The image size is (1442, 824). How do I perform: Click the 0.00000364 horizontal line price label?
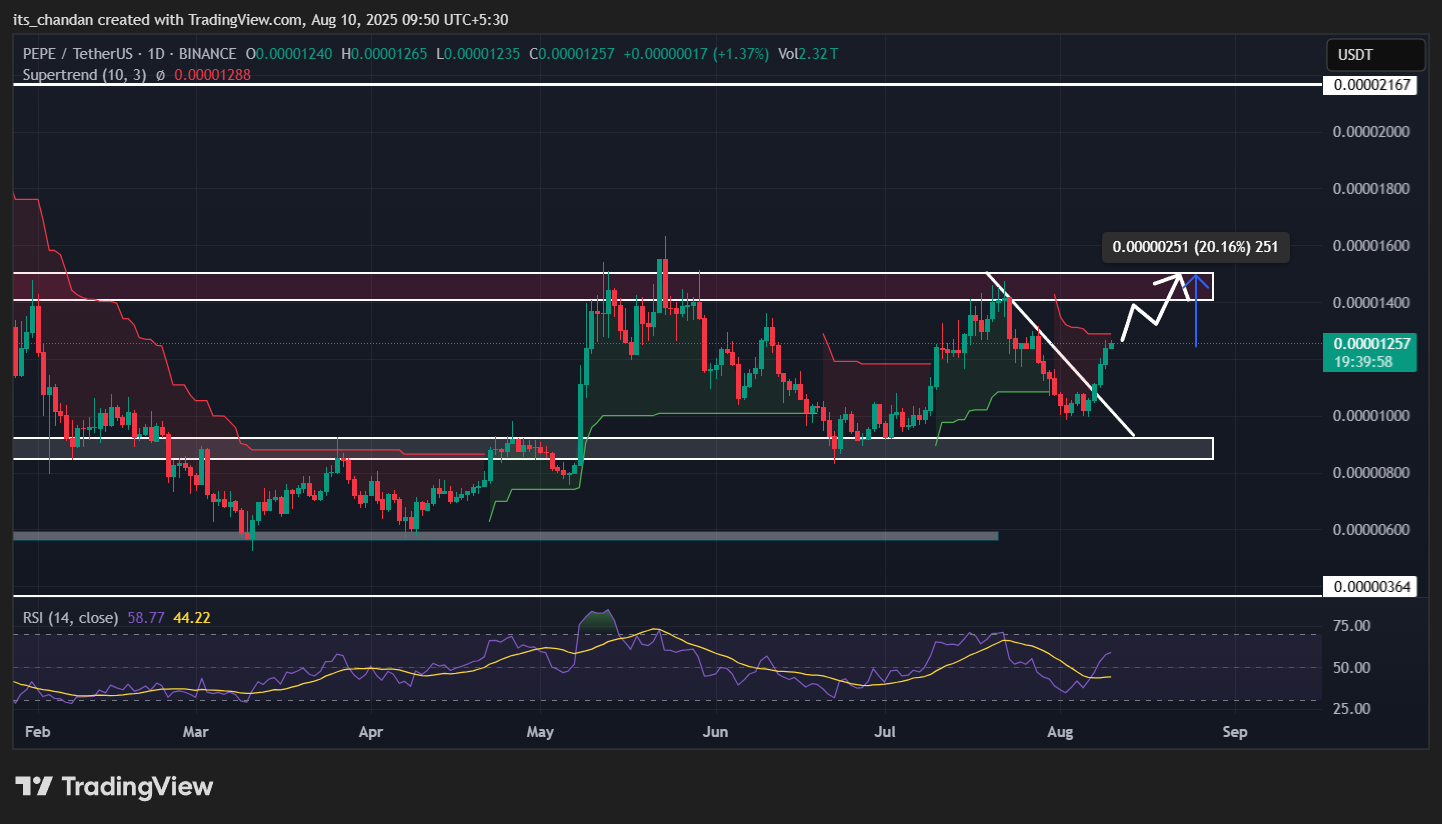[x=1370, y=586]
